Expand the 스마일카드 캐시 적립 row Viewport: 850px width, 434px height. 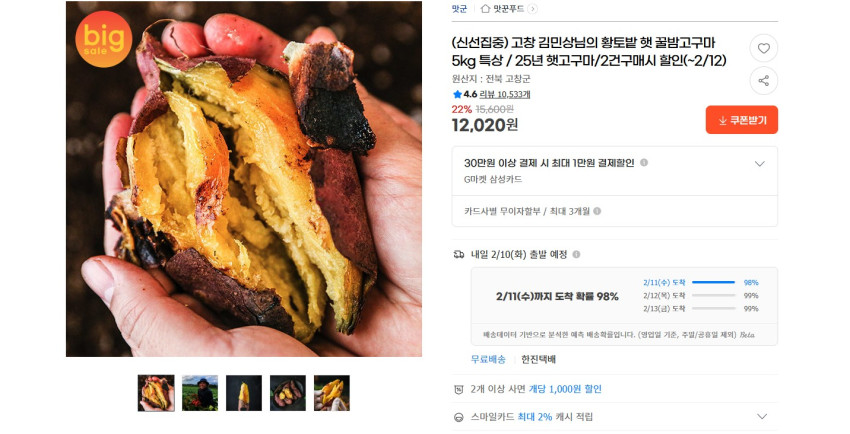coord(762,417)
